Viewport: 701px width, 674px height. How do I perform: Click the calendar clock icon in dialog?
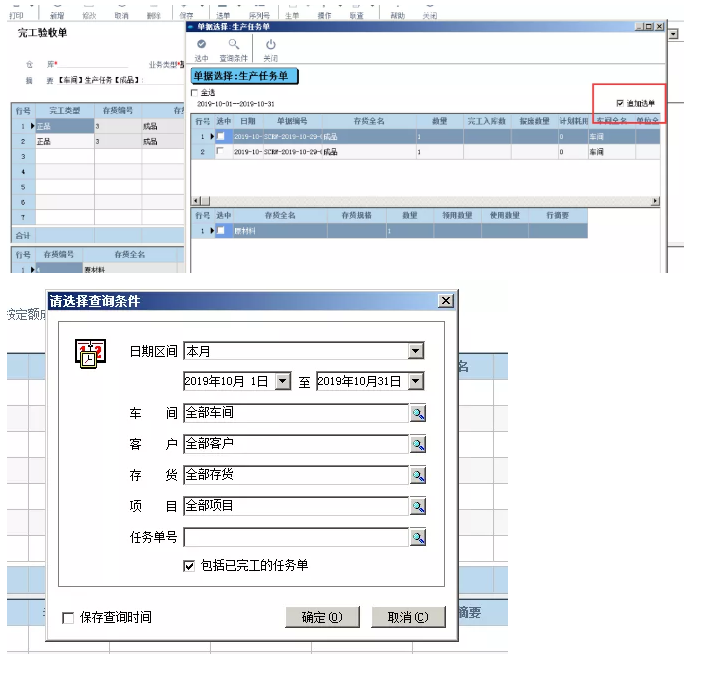click(90, 356)
